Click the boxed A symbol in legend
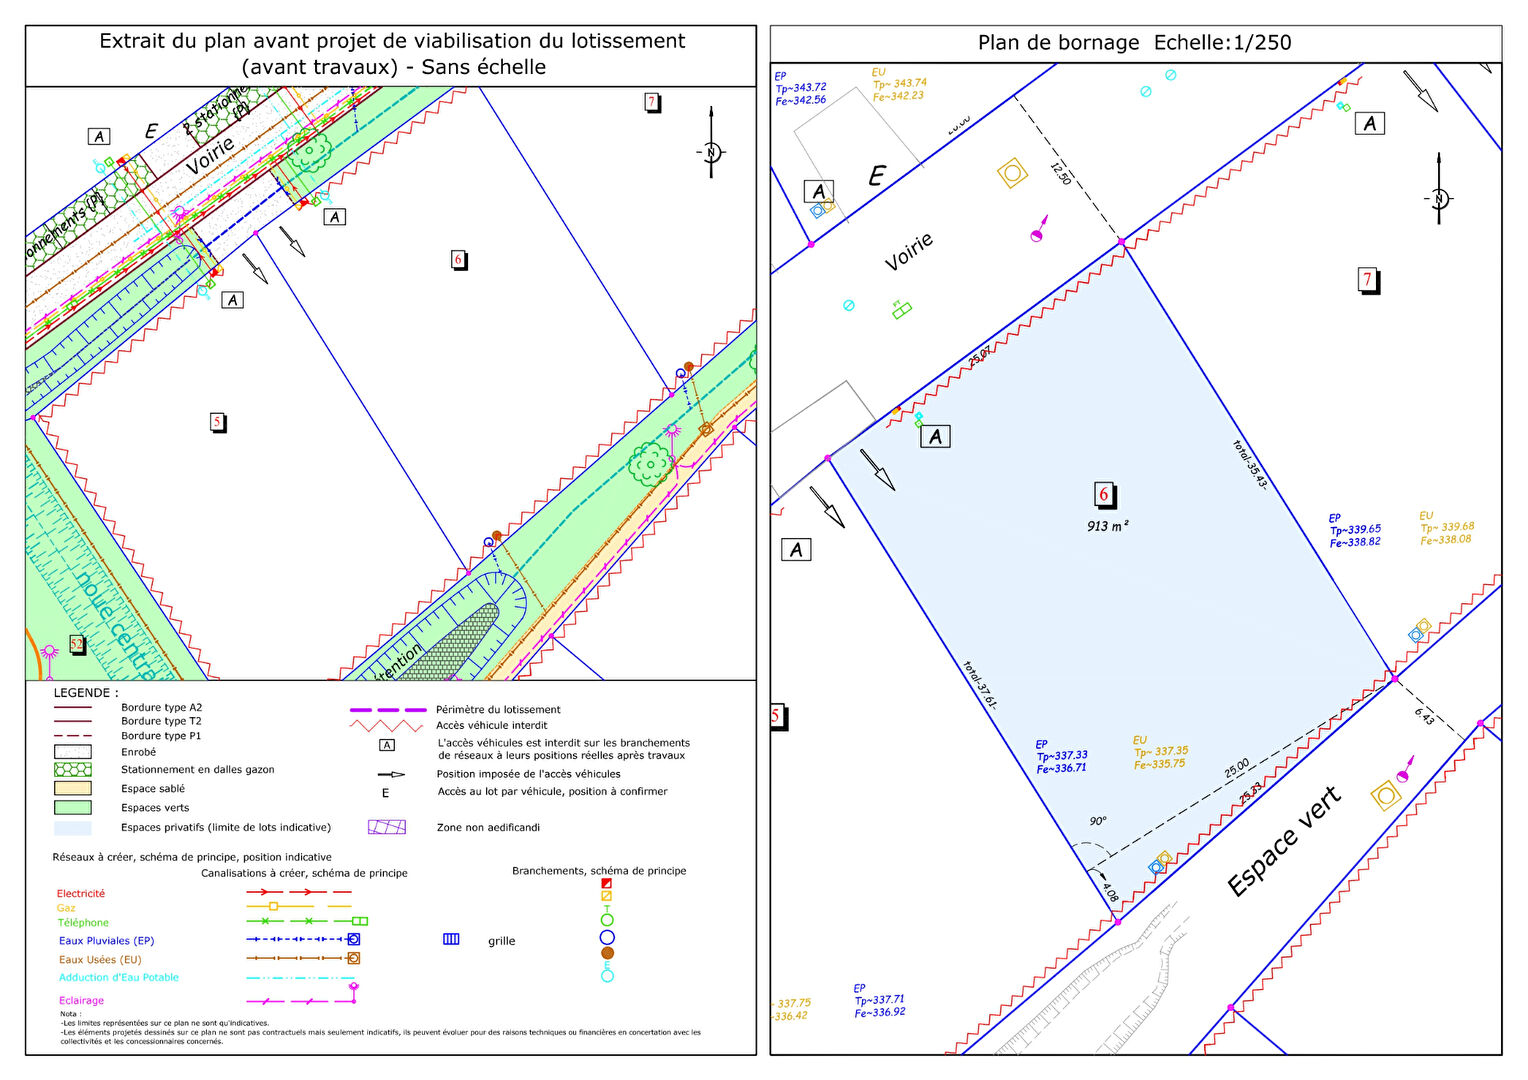 (x=387, y=745)
